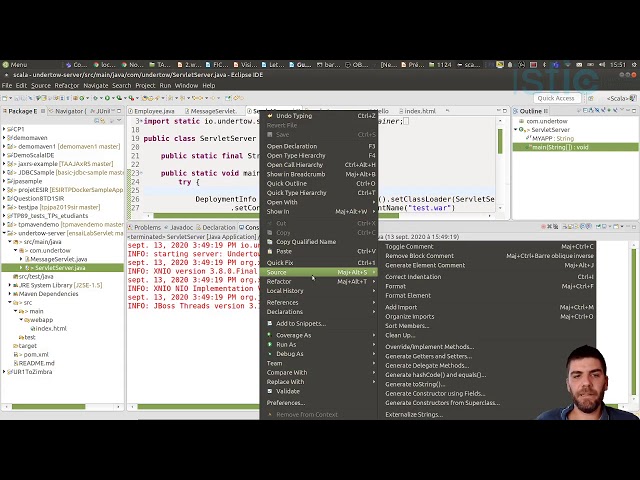
Task: Click the Quick Access search field
Action: click(x=555, y=98)
